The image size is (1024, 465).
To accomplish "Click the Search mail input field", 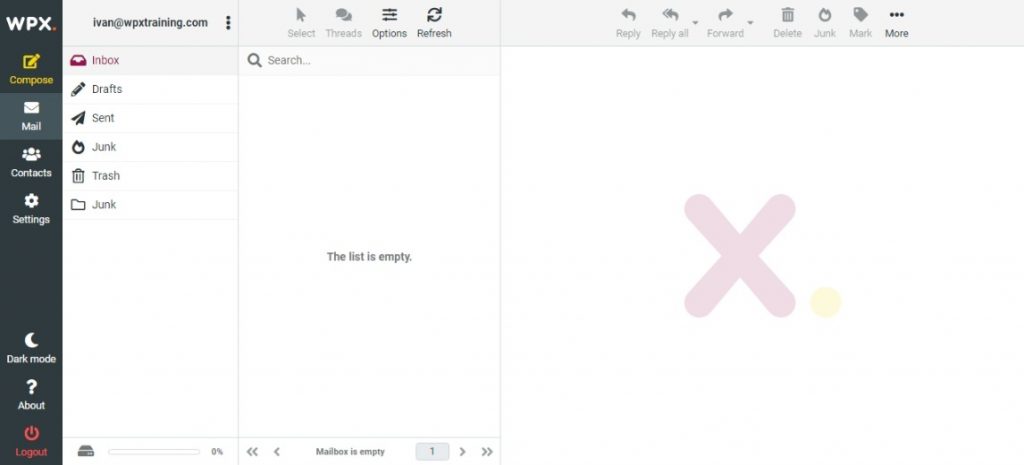I will tap(378, 60).
